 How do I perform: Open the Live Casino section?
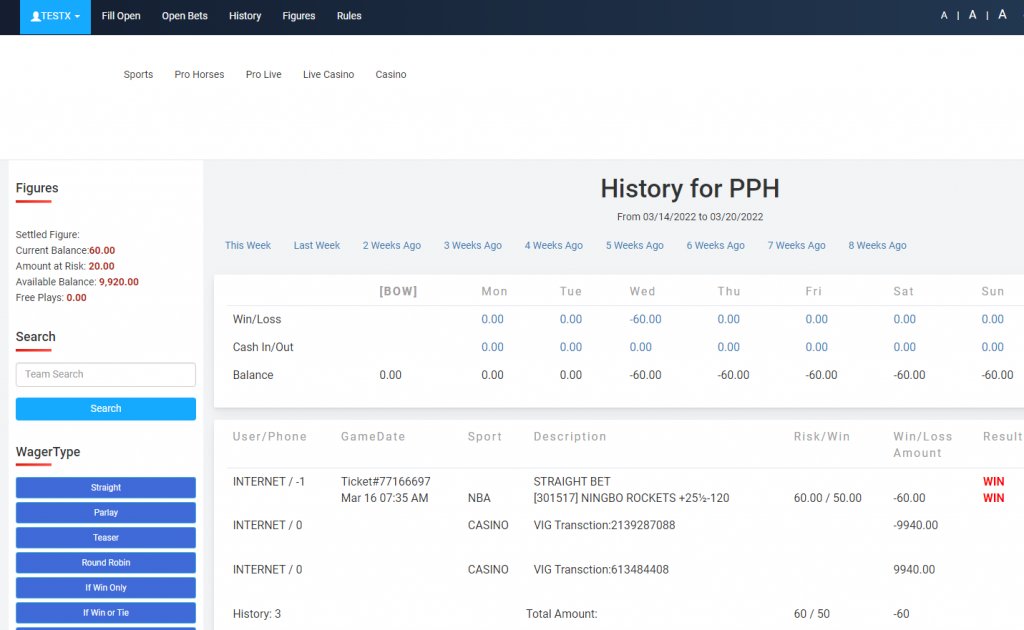click(328, 74)
